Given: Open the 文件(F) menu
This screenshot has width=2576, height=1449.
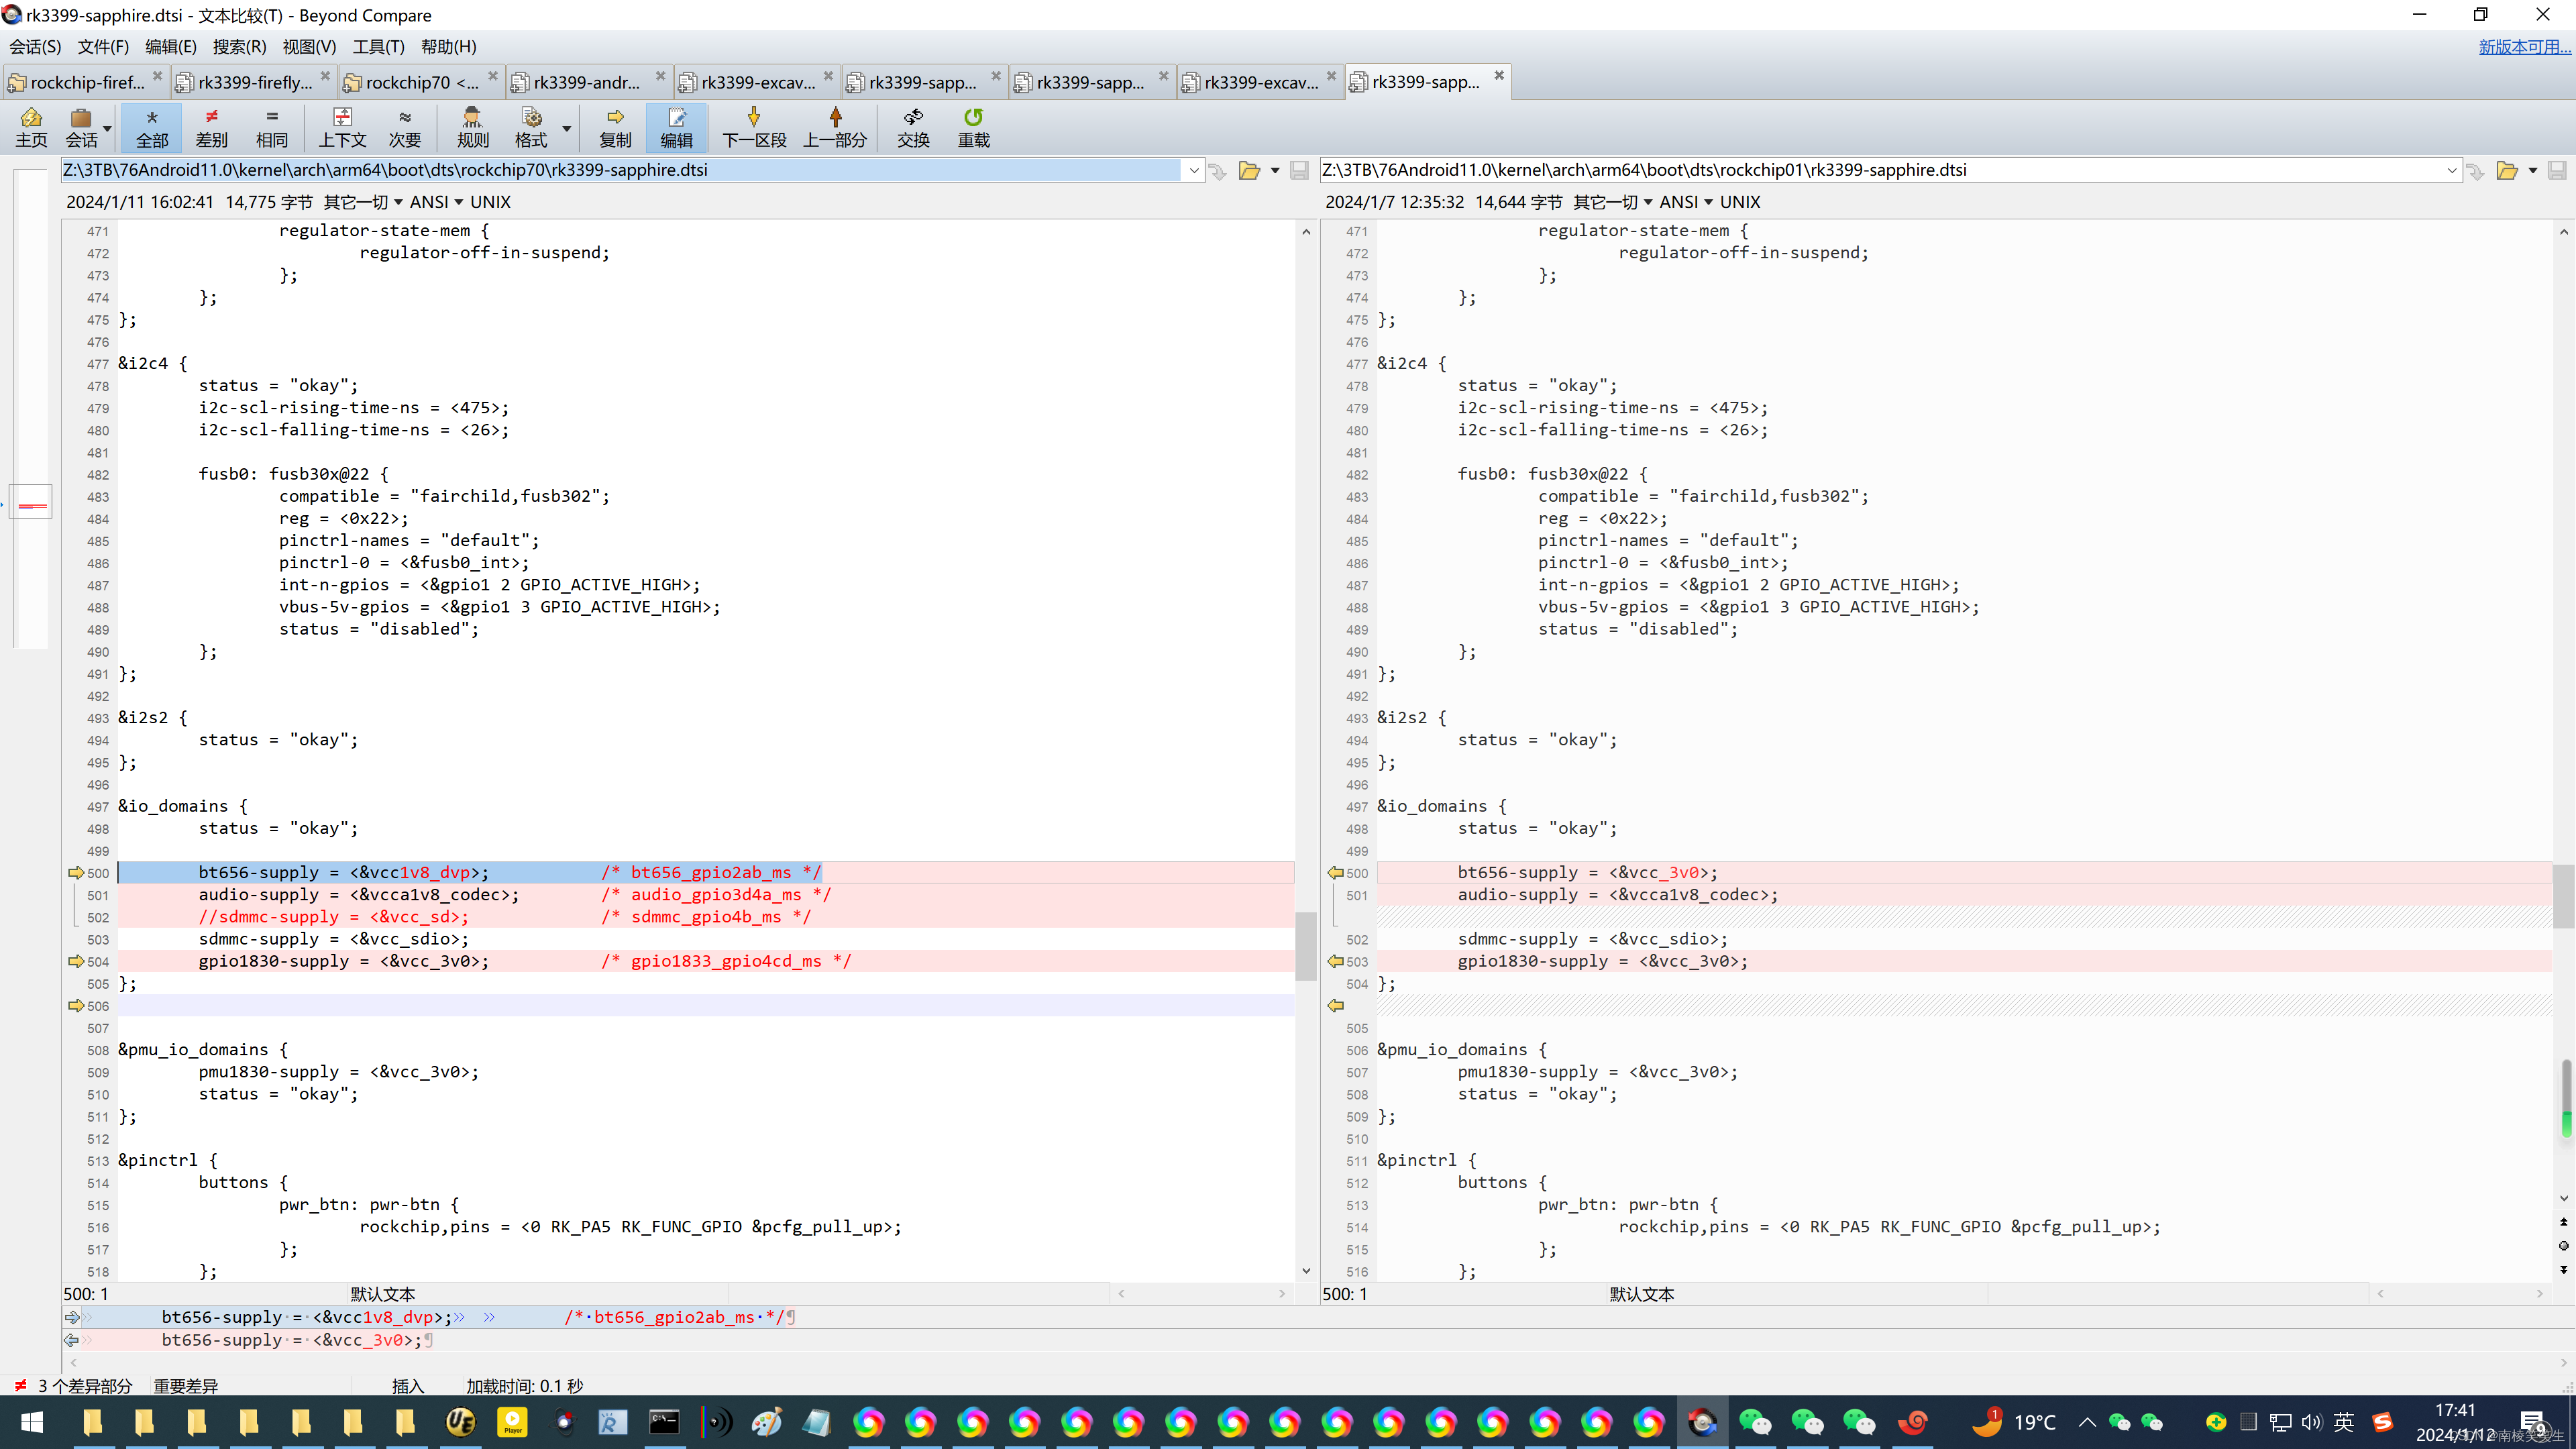Looking at the screenshot, I should (x=103, y=46).
